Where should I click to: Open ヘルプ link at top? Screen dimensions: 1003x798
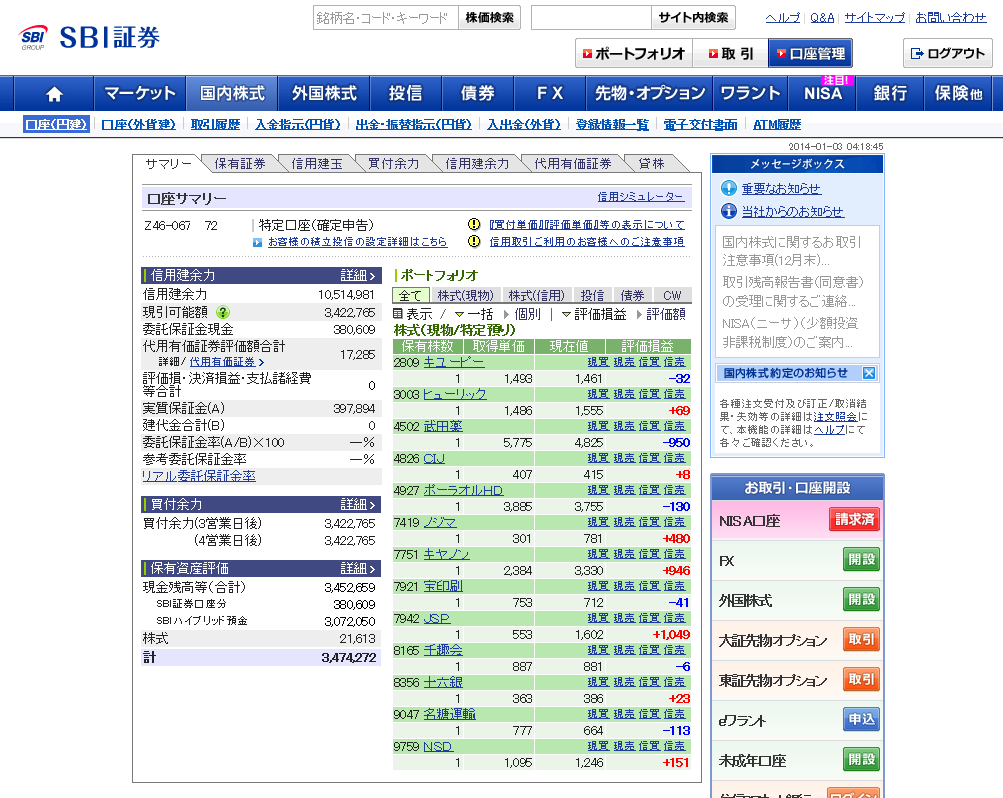click(x=783, y=18)
